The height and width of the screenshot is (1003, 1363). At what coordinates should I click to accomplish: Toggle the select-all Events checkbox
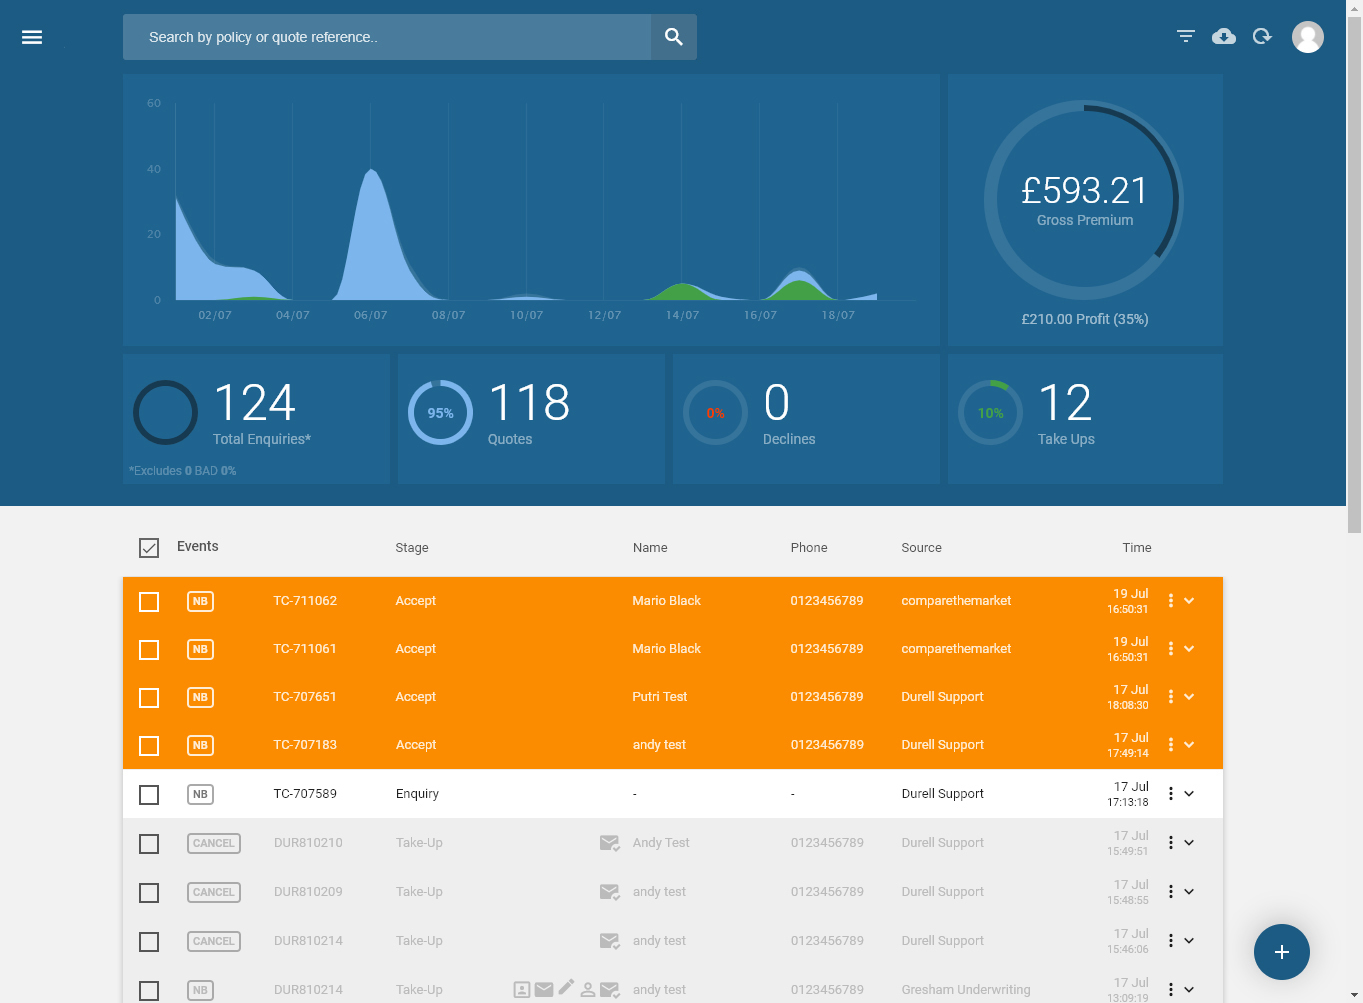149,548
